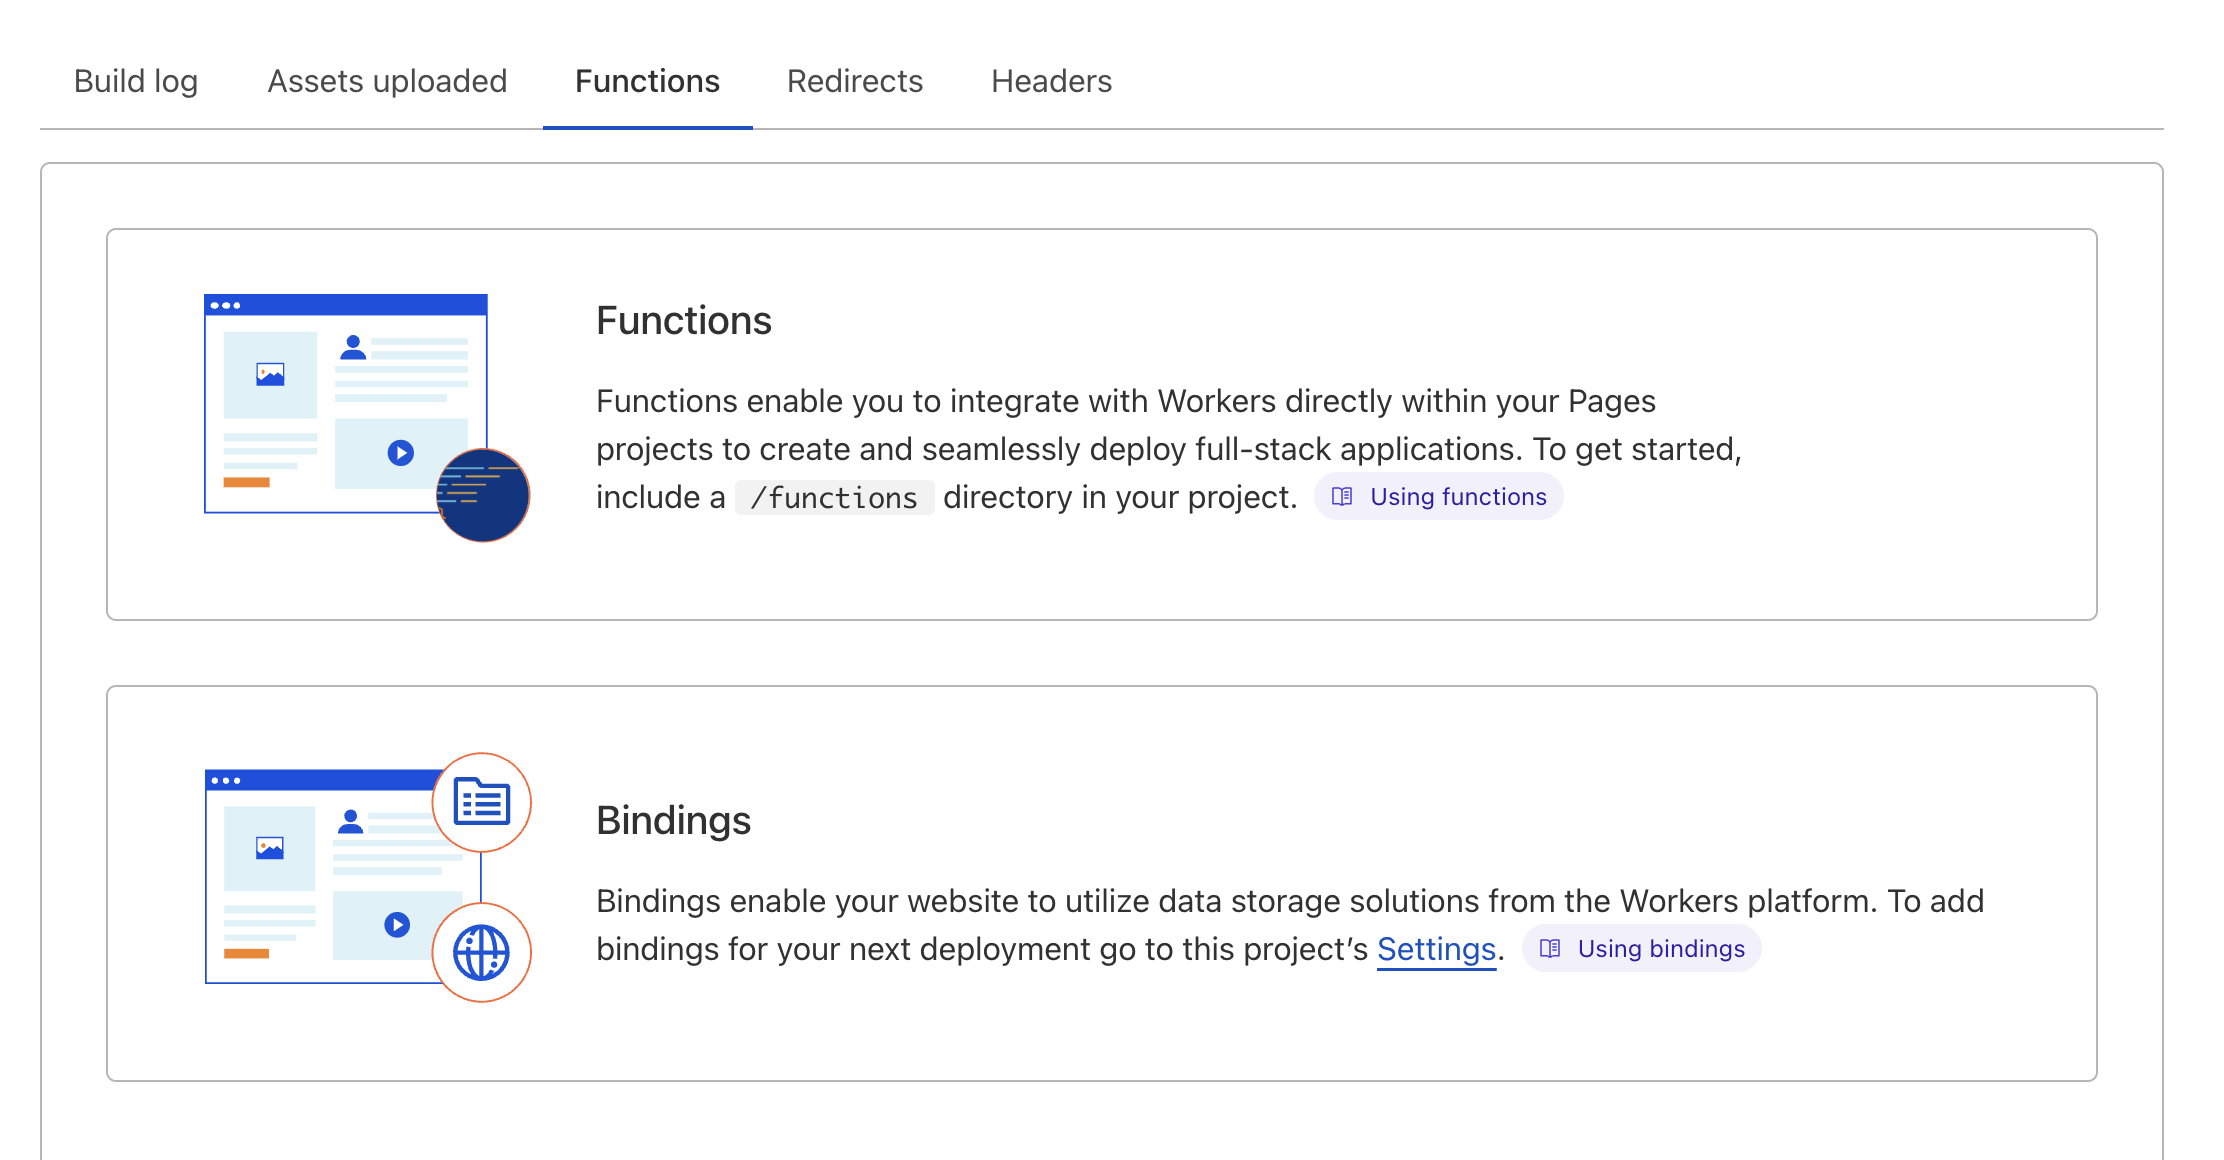The image size is (2224, 1160).
Task: Click the Bindings card heading
Action: click(673, 821)
